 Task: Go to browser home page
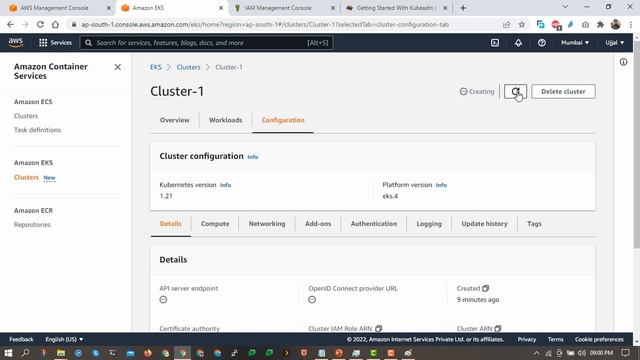tap(55, 24)
